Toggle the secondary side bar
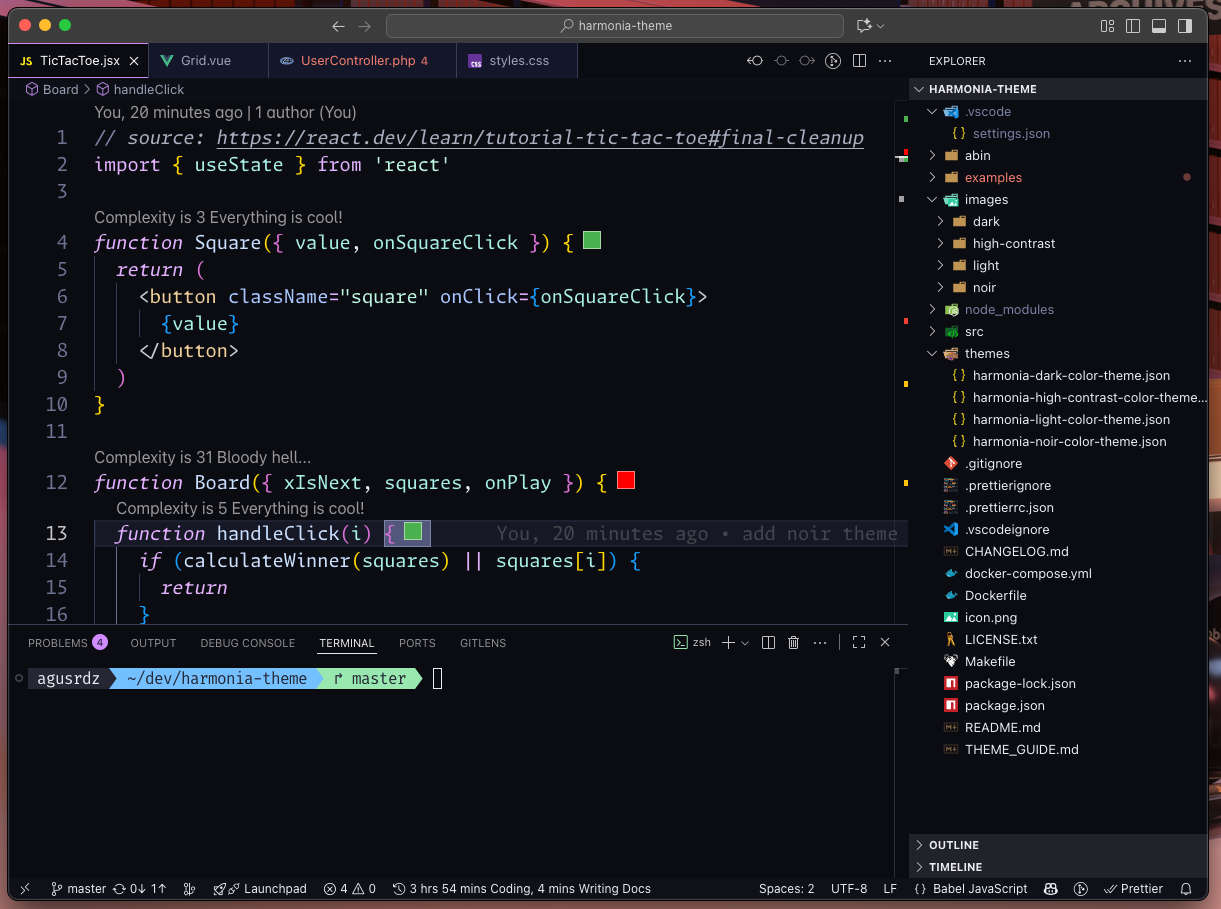The image size is (1221, 909). pyautogui.click(x=1185, y=26)
